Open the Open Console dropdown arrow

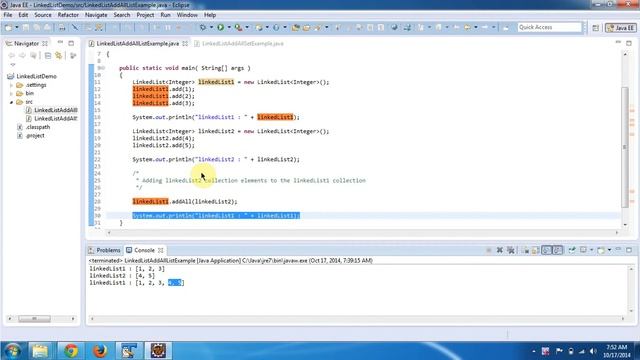point(609,250)
